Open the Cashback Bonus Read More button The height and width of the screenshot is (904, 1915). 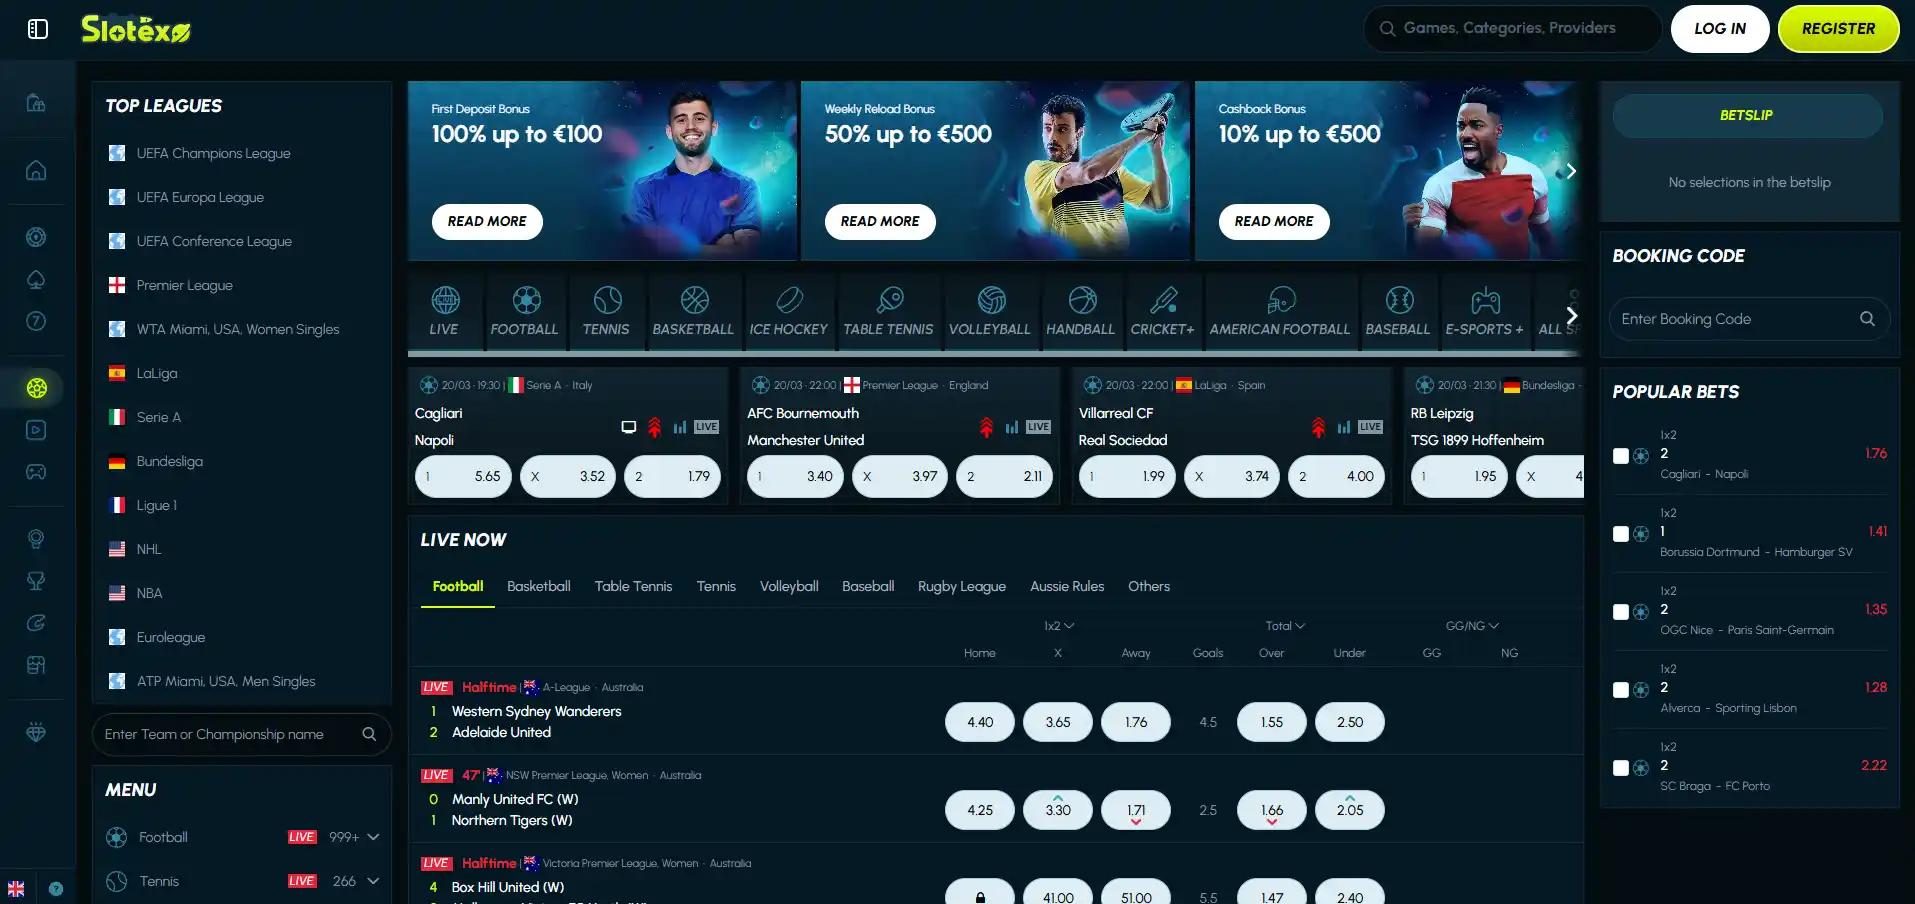tap(1274, 221)
